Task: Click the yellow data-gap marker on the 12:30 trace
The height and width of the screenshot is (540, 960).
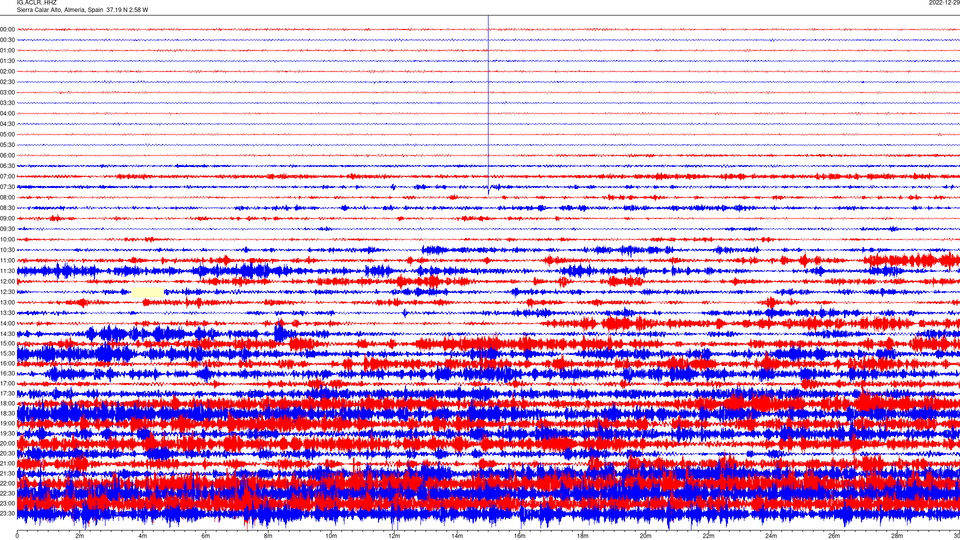Action: (x=148, y=293)
